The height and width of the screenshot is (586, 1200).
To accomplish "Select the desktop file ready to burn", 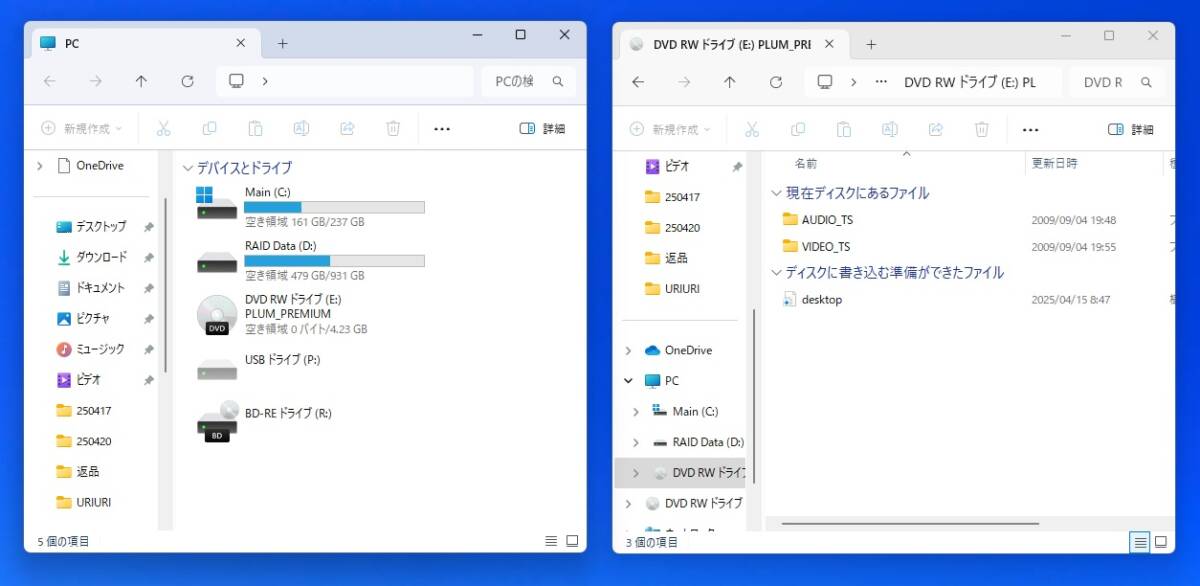I will click(812, 299).
